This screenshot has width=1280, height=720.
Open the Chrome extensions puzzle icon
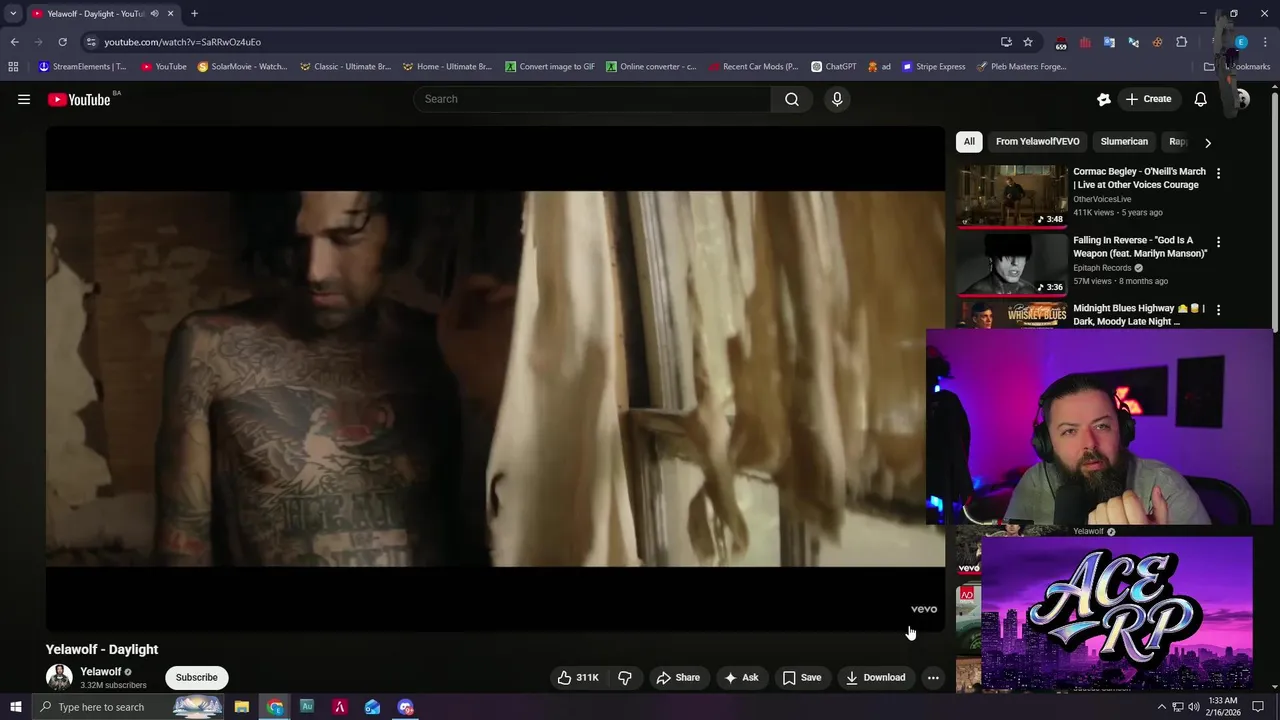[x=1181, y=42]
